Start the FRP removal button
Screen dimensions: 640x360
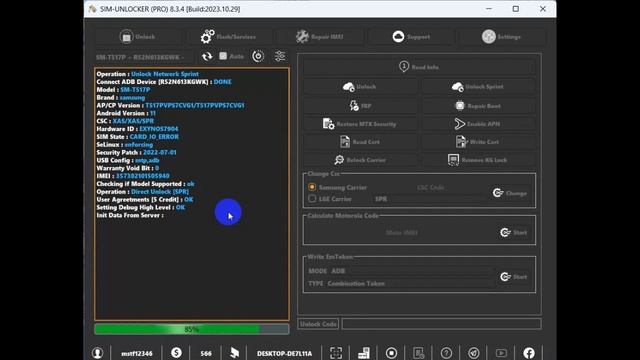click(x=360, y=106)
